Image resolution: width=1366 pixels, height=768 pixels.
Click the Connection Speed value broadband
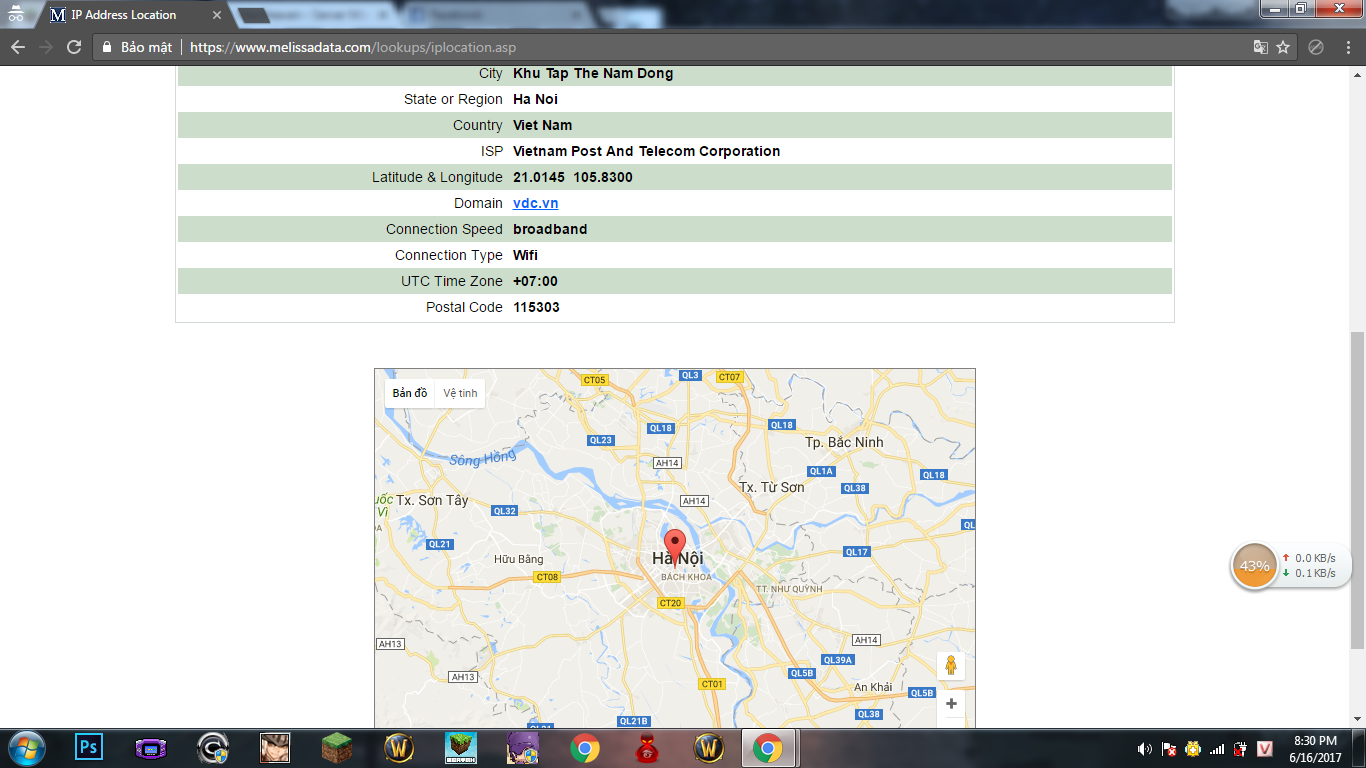tap(550, 229)
